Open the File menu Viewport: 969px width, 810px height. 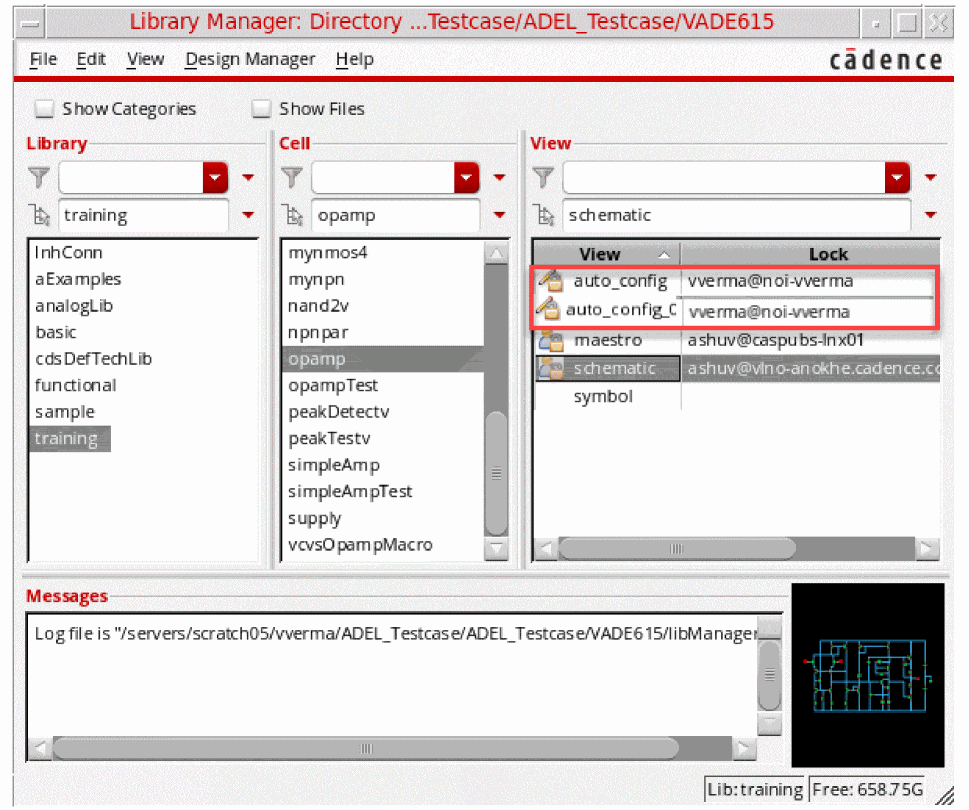pyautogui.click(x=43, y=59)
